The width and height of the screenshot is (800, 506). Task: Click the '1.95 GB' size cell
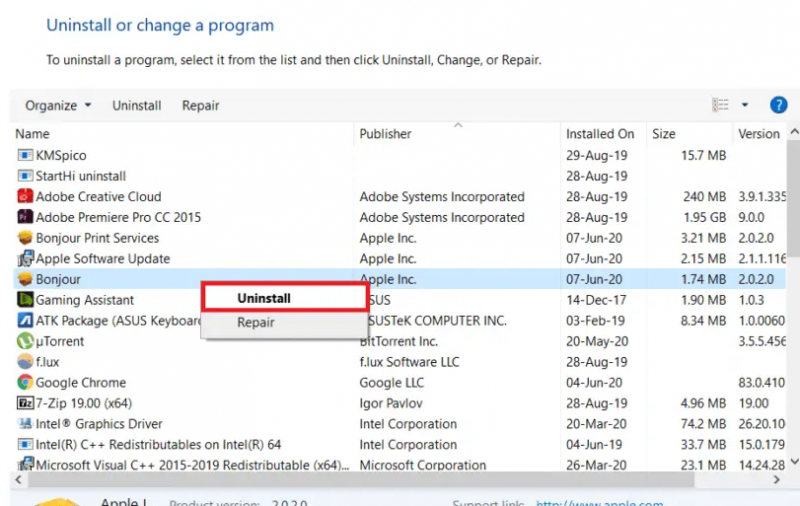705,217
